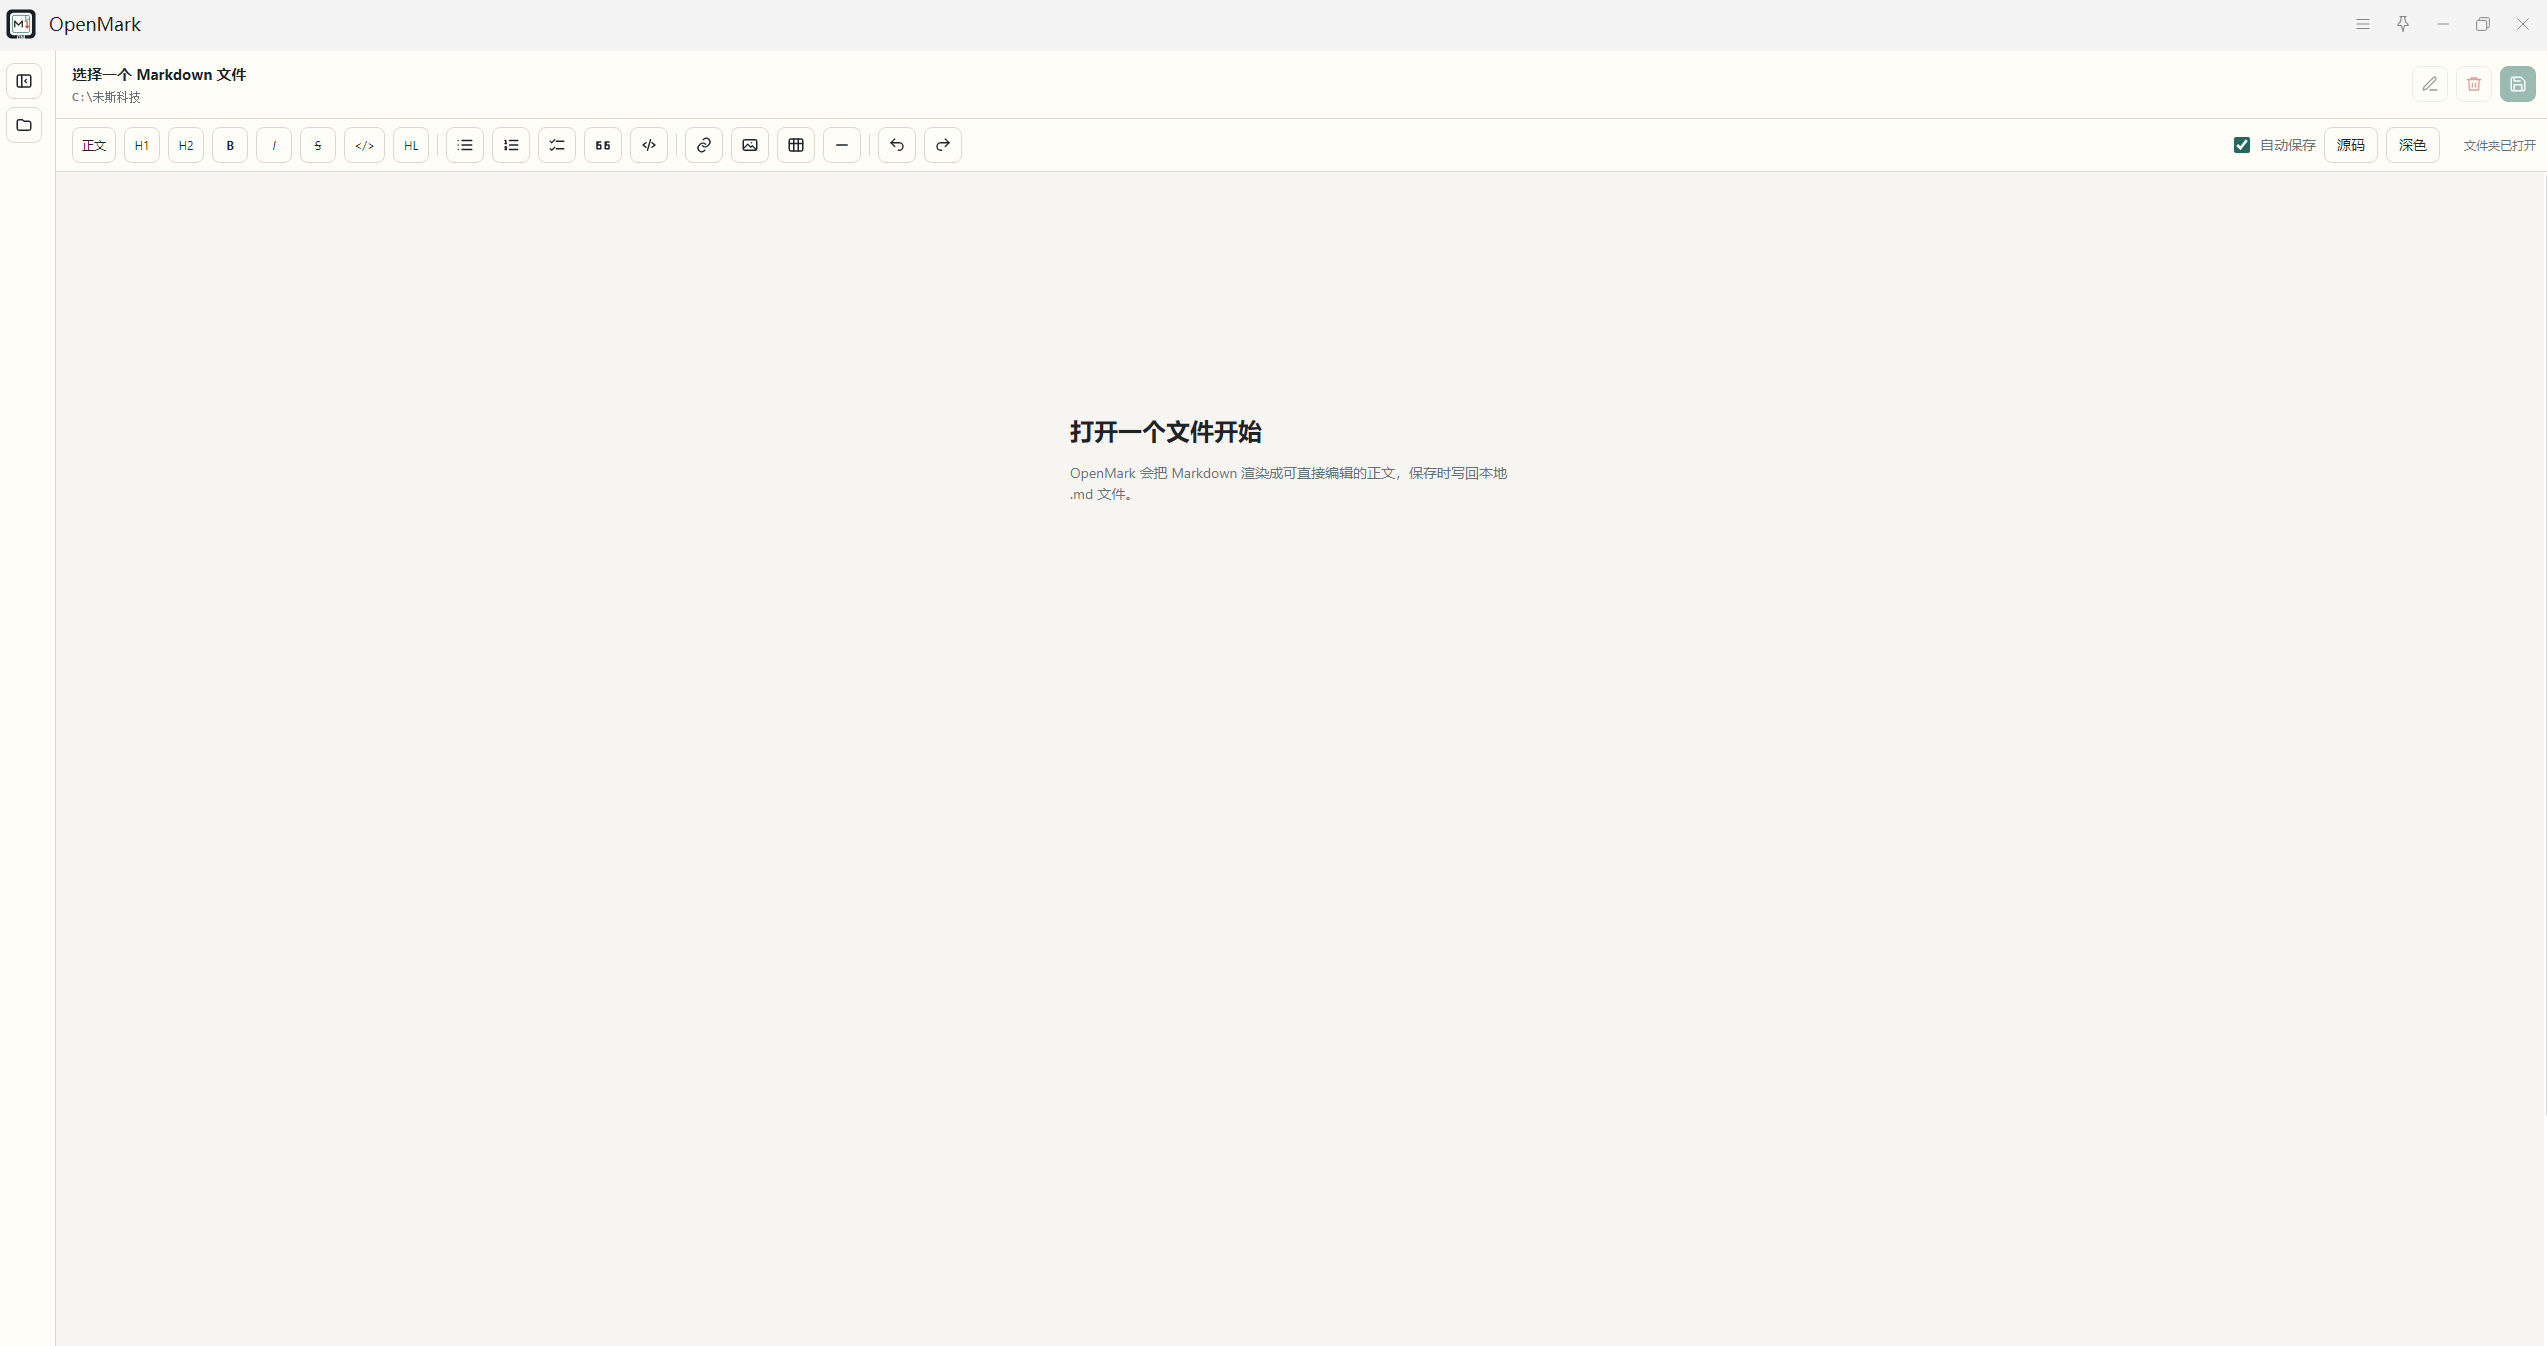Insert an image using the image icon
2547x1346 pixels.
750,145
